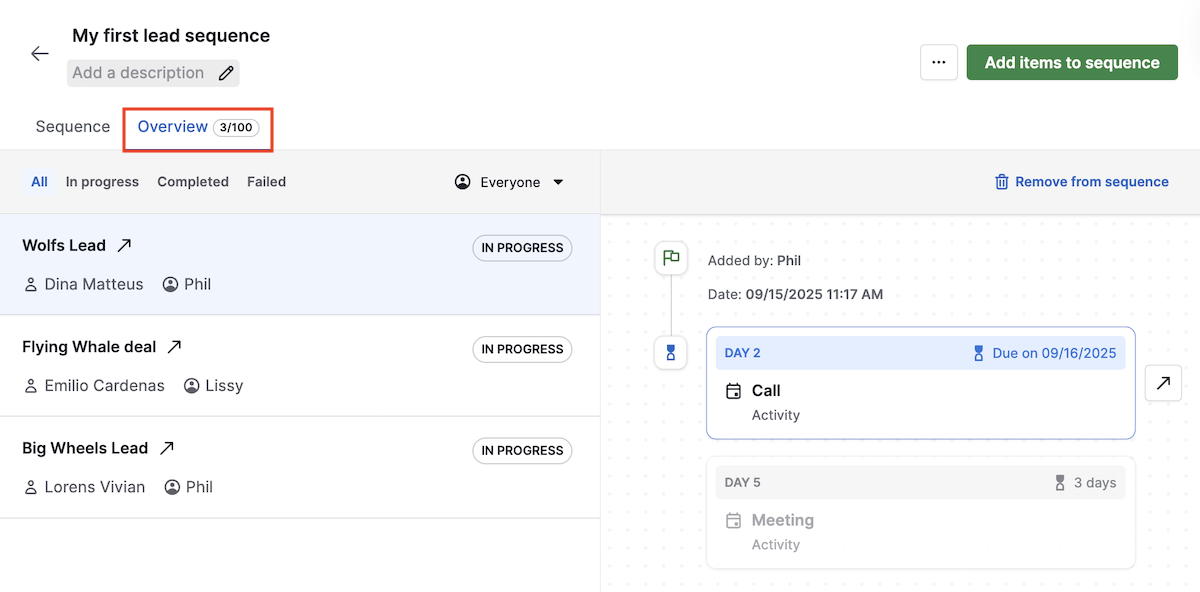Filter the list by Failed status
Screen dimensions: 1200x592
tap(266, 181)
